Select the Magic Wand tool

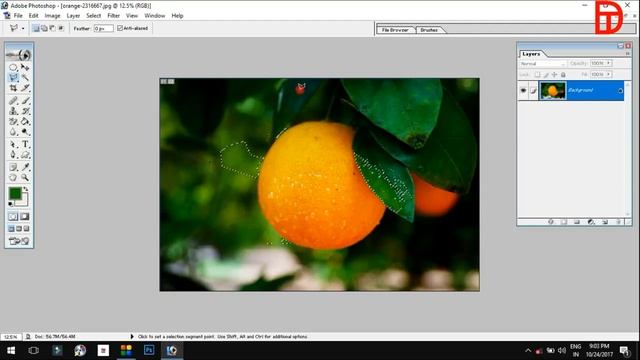click(25, 78)
